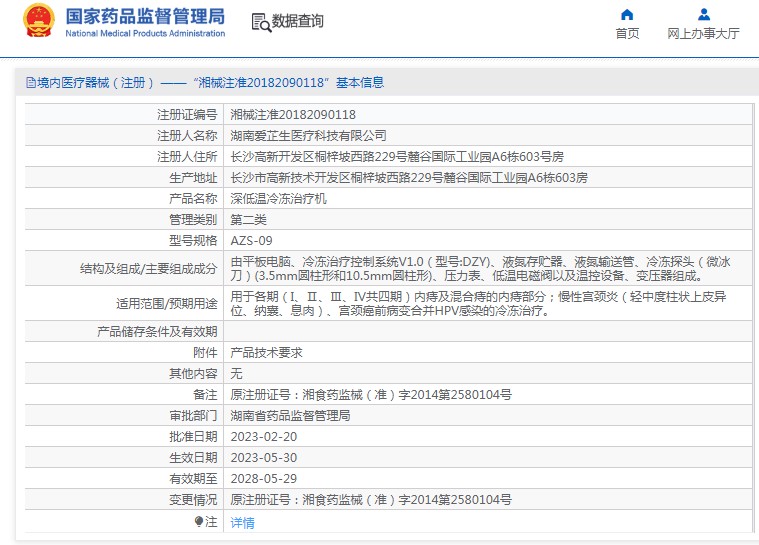Open 网上办事大厅 navigation label
The width and height of the screenshot is (759, 545).
coord(703,33)
